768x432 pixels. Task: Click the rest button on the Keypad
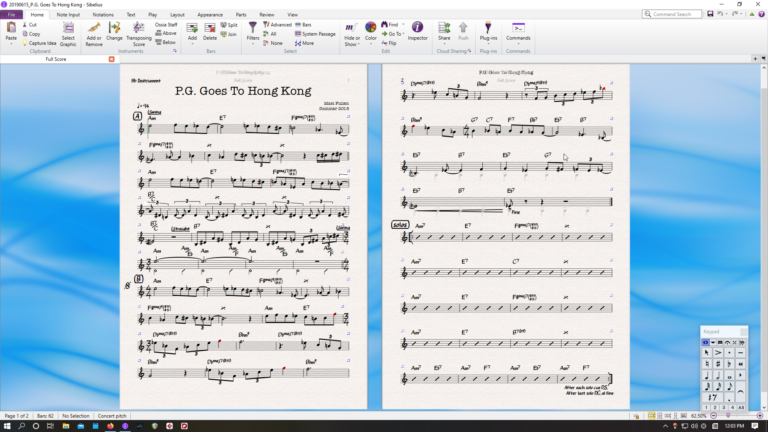tap(713, 398)
